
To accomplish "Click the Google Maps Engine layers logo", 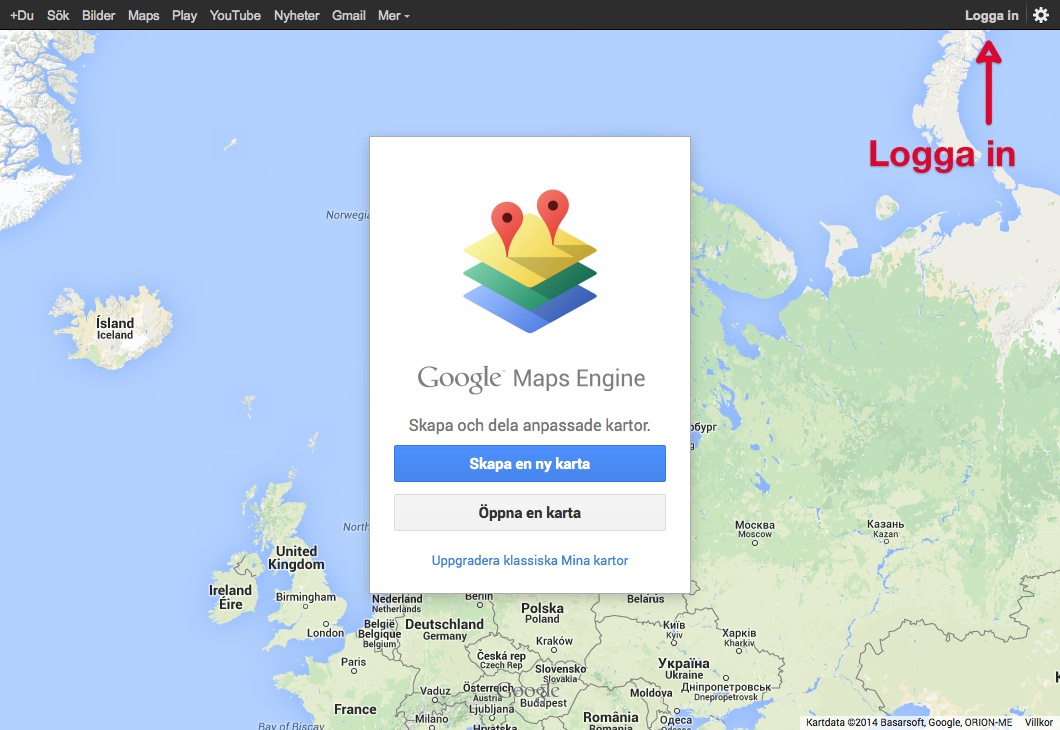I will tap(530, 261).
